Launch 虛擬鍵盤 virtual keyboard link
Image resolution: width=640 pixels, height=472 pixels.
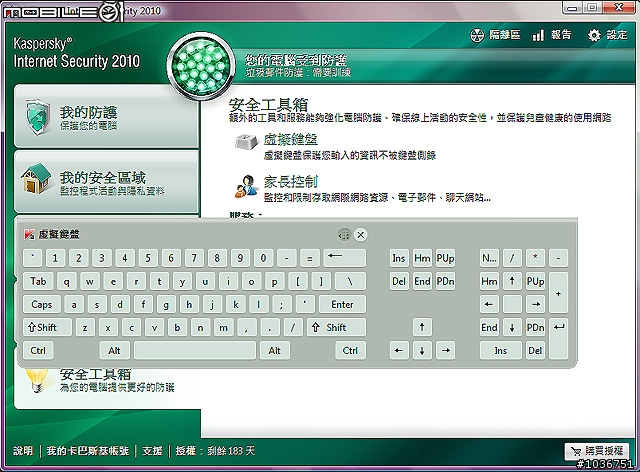pos(291,140)
